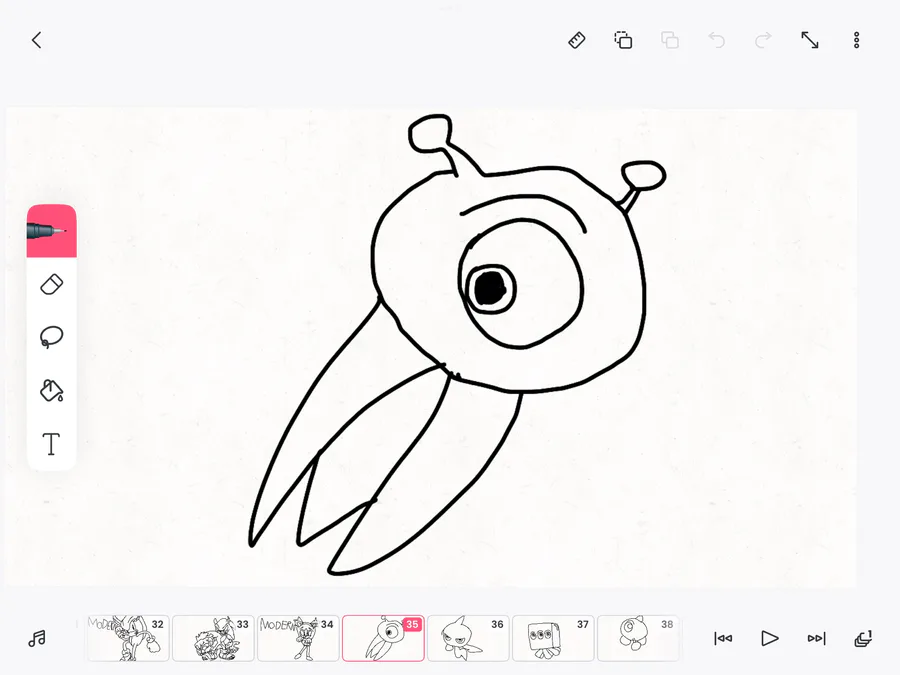Open the three-dot more options menu
Screen dimensions: 900x675
[x=856, y=40]
